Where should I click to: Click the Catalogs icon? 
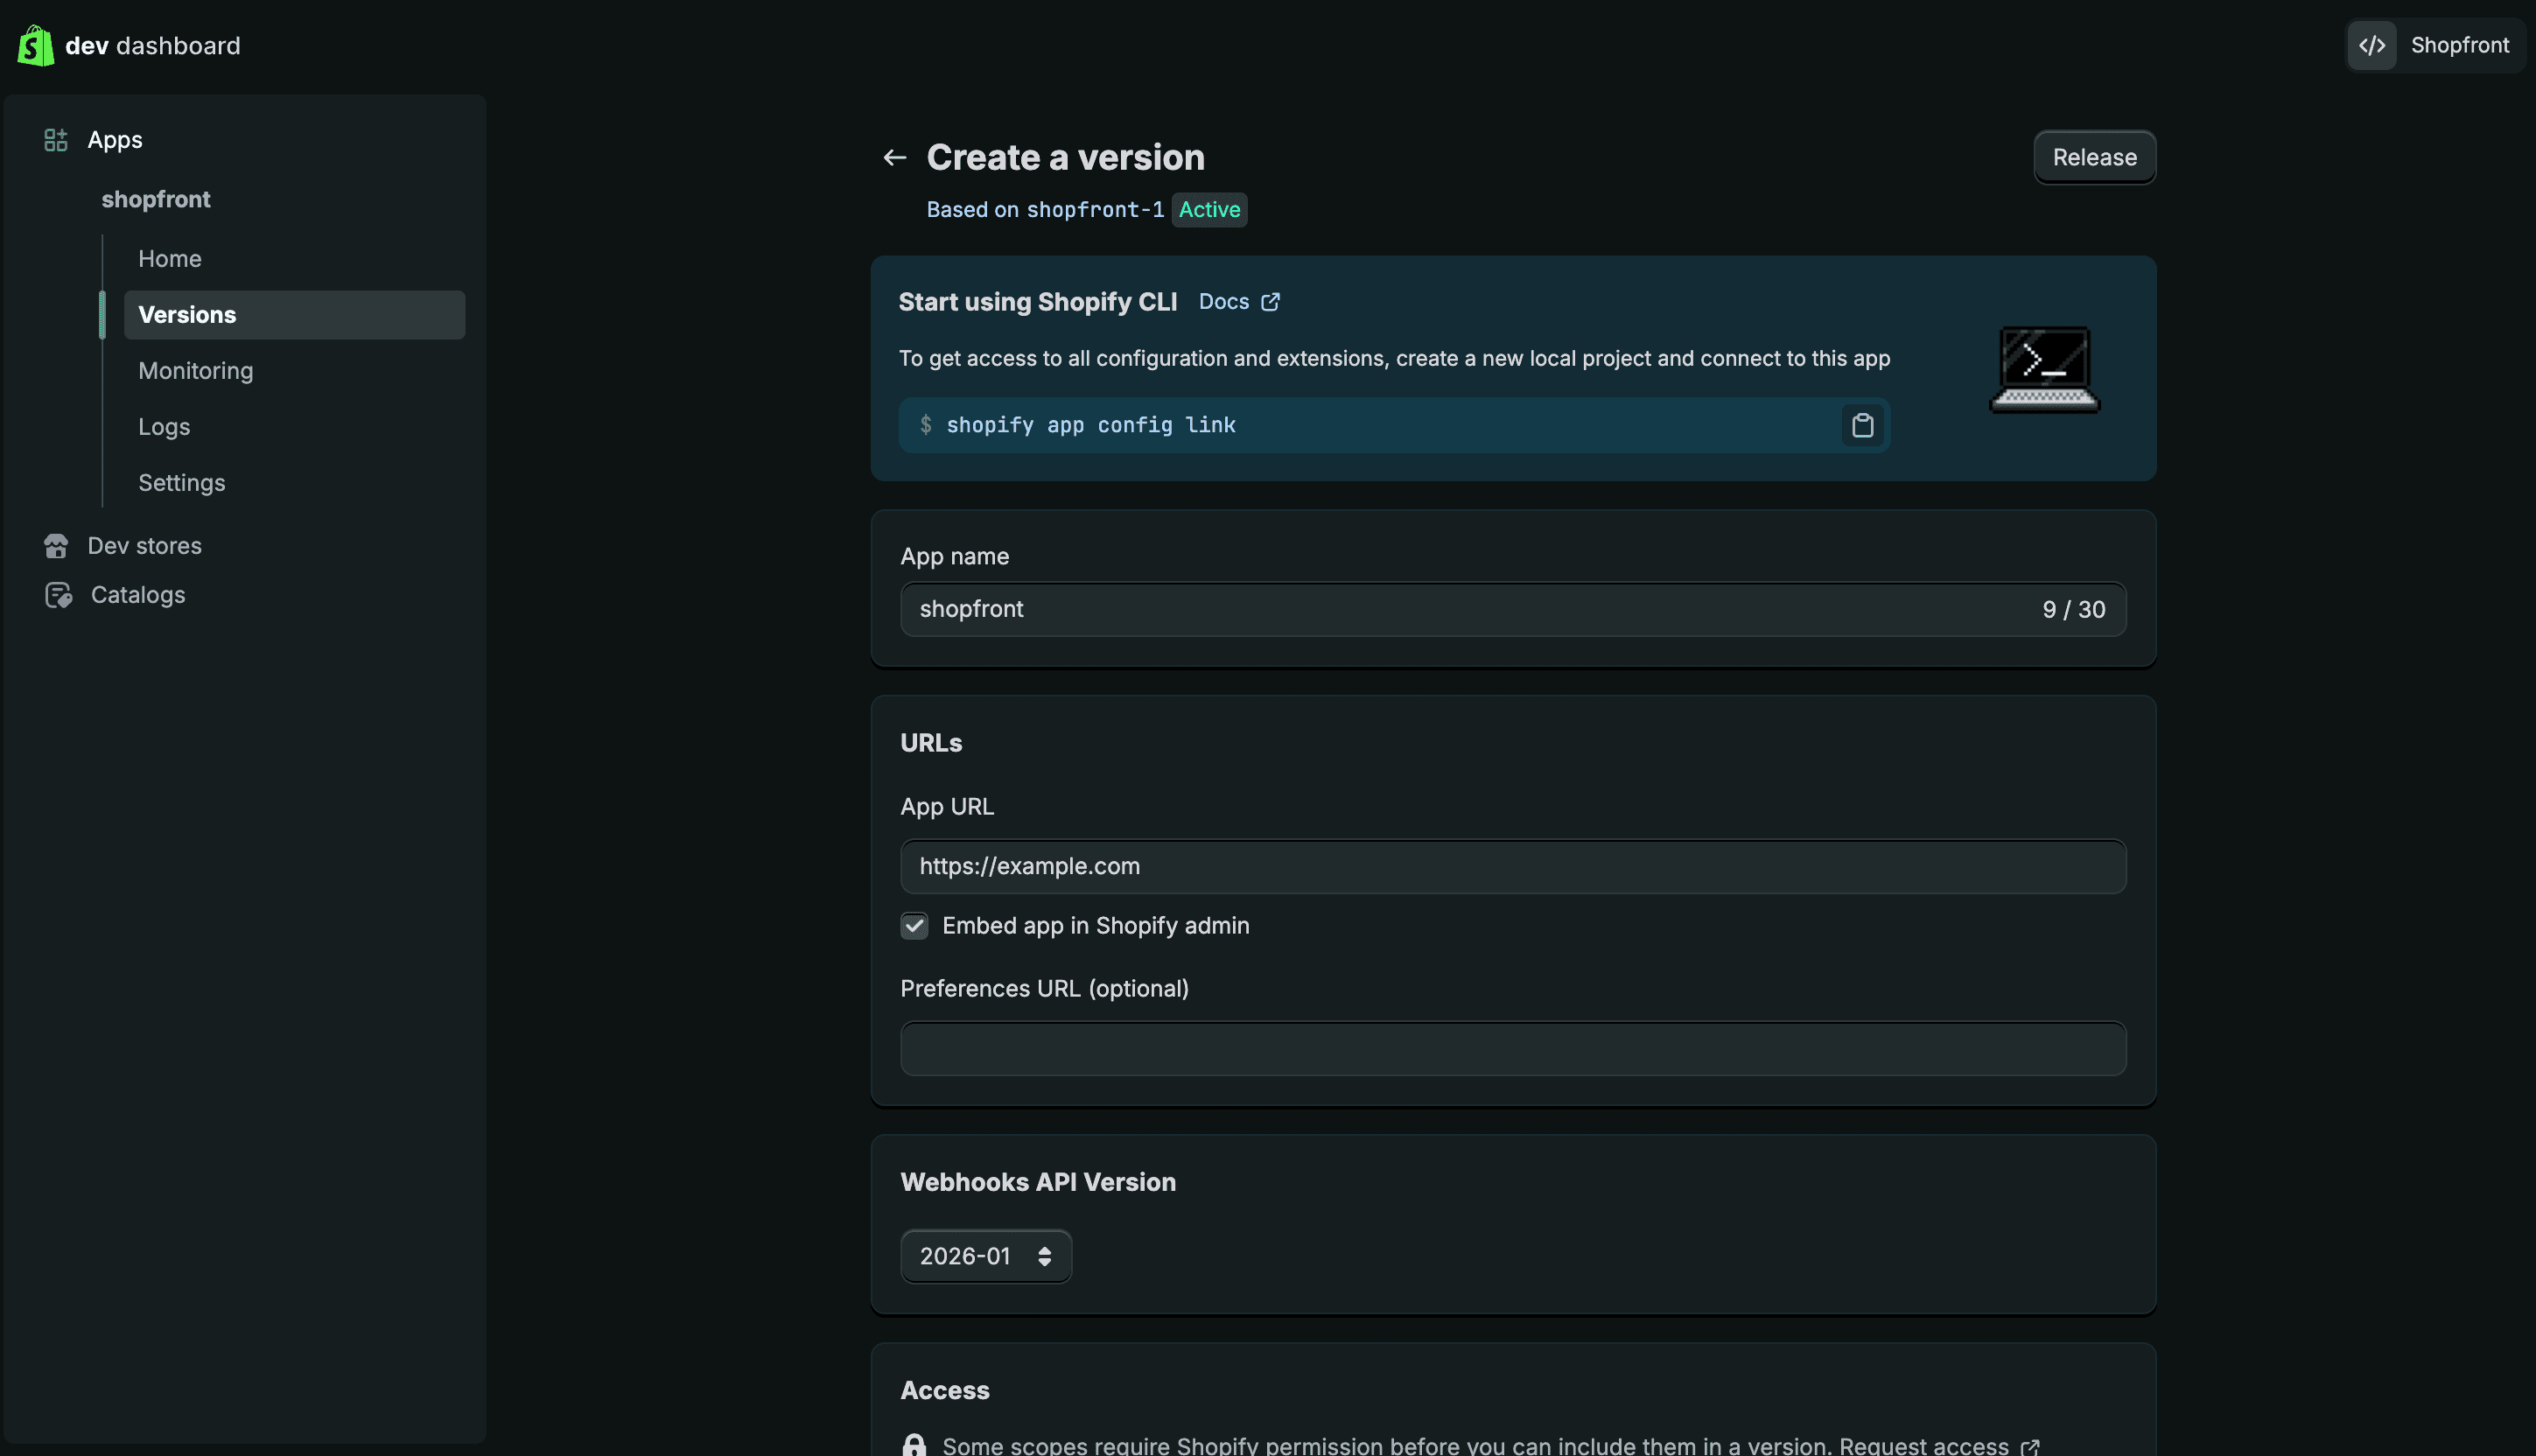click(x=58, y=595)
